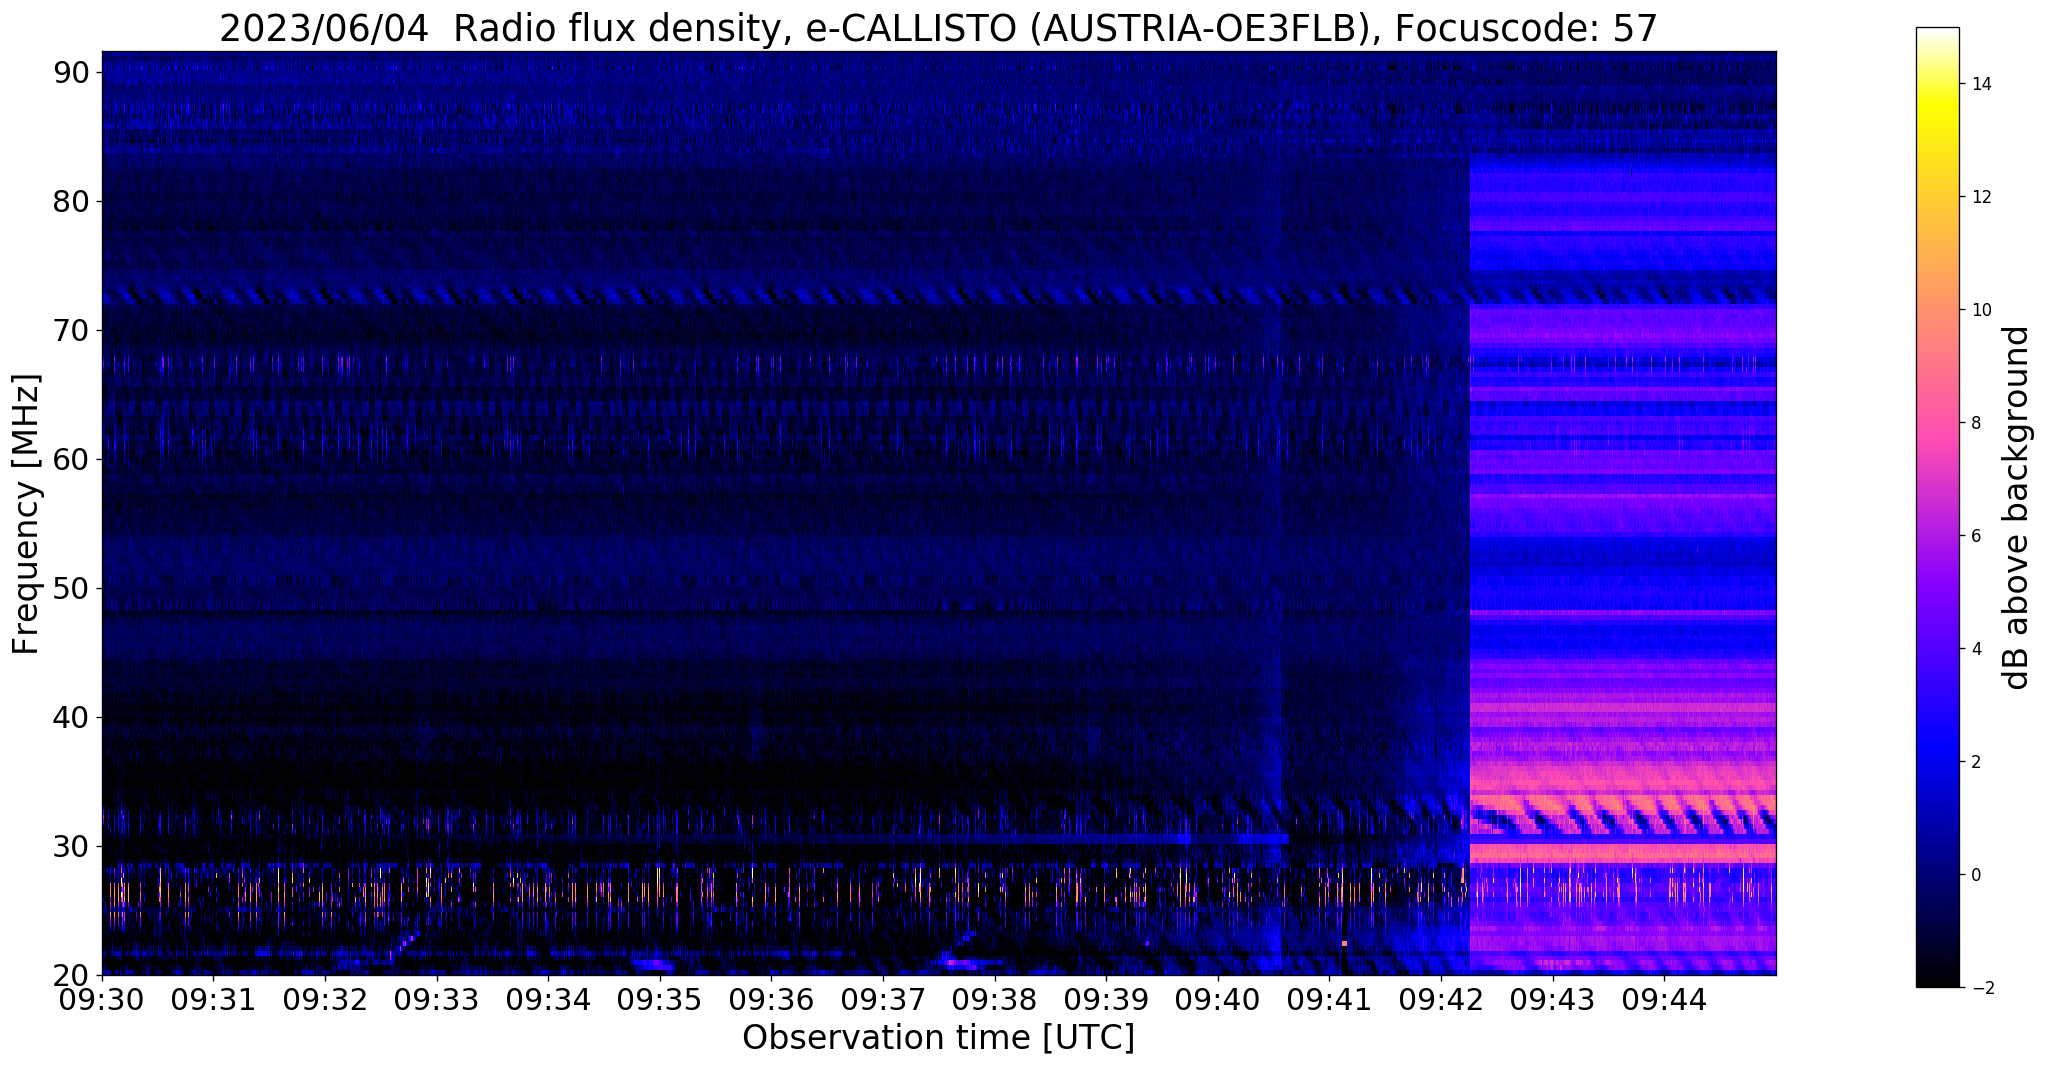The height and width of the screenshot is (1067, 2047).
Task: Click the 09:35 time tick label
Action: tap(660, 1000)
